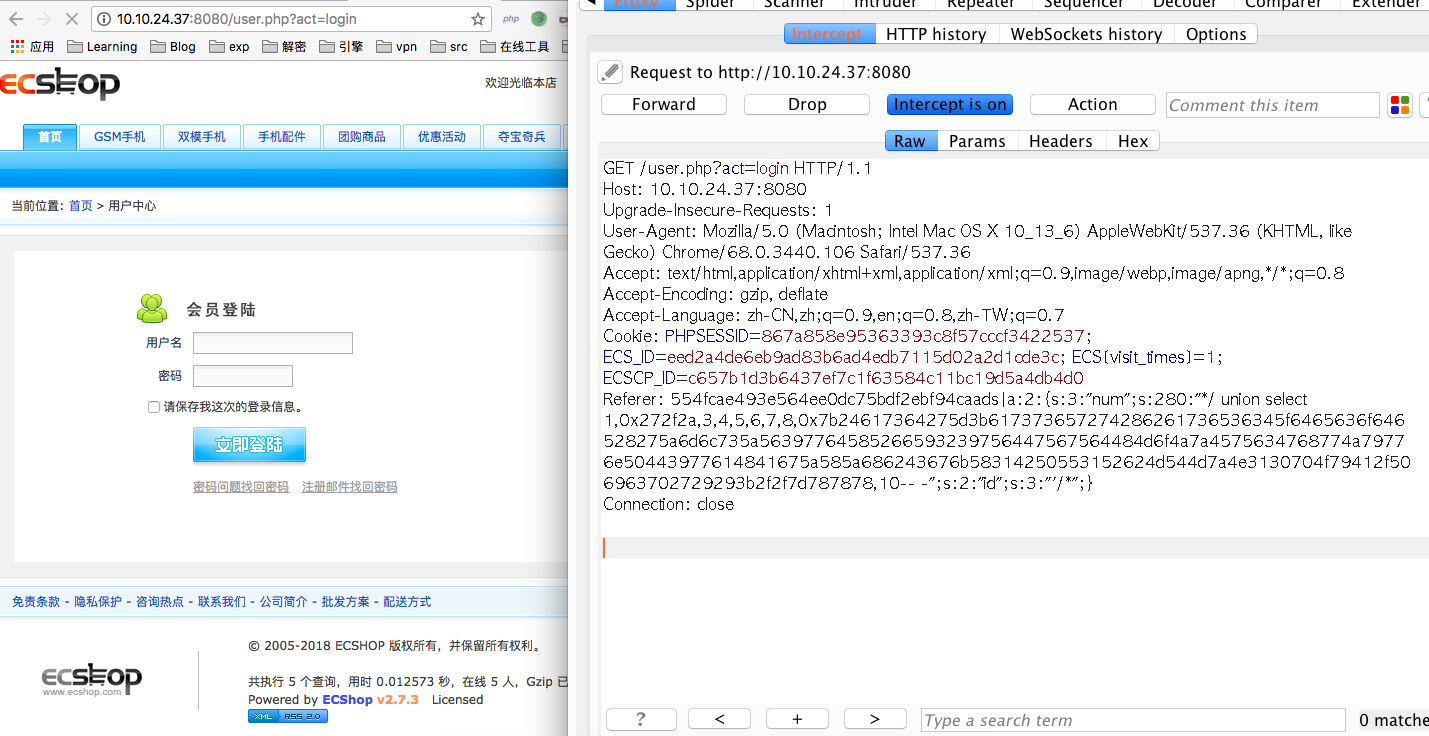
Task: Select the Params request view tab
Action: 977,141
